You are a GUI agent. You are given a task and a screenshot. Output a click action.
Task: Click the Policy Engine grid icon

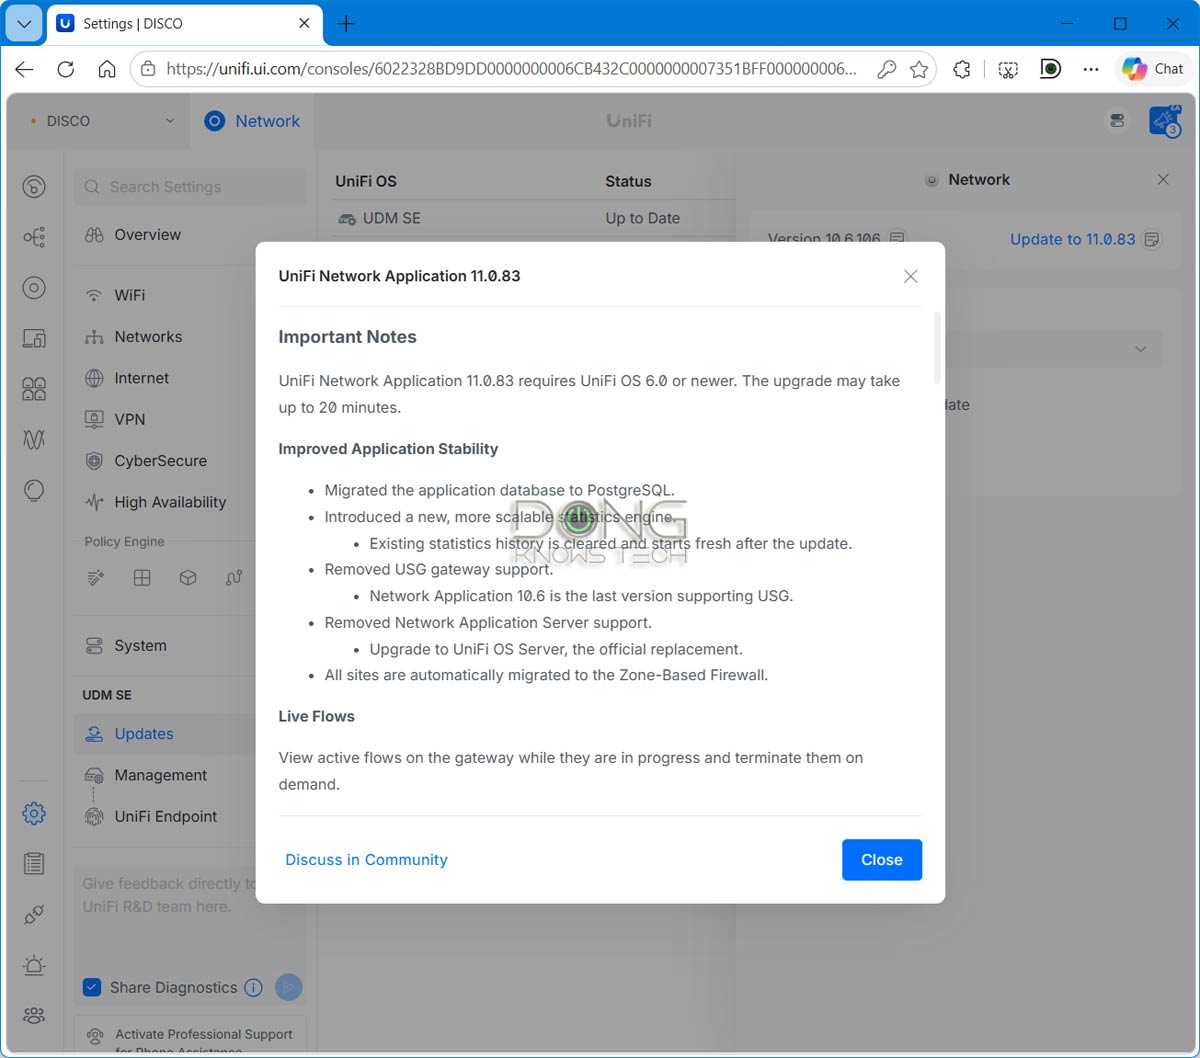[142, 578]
